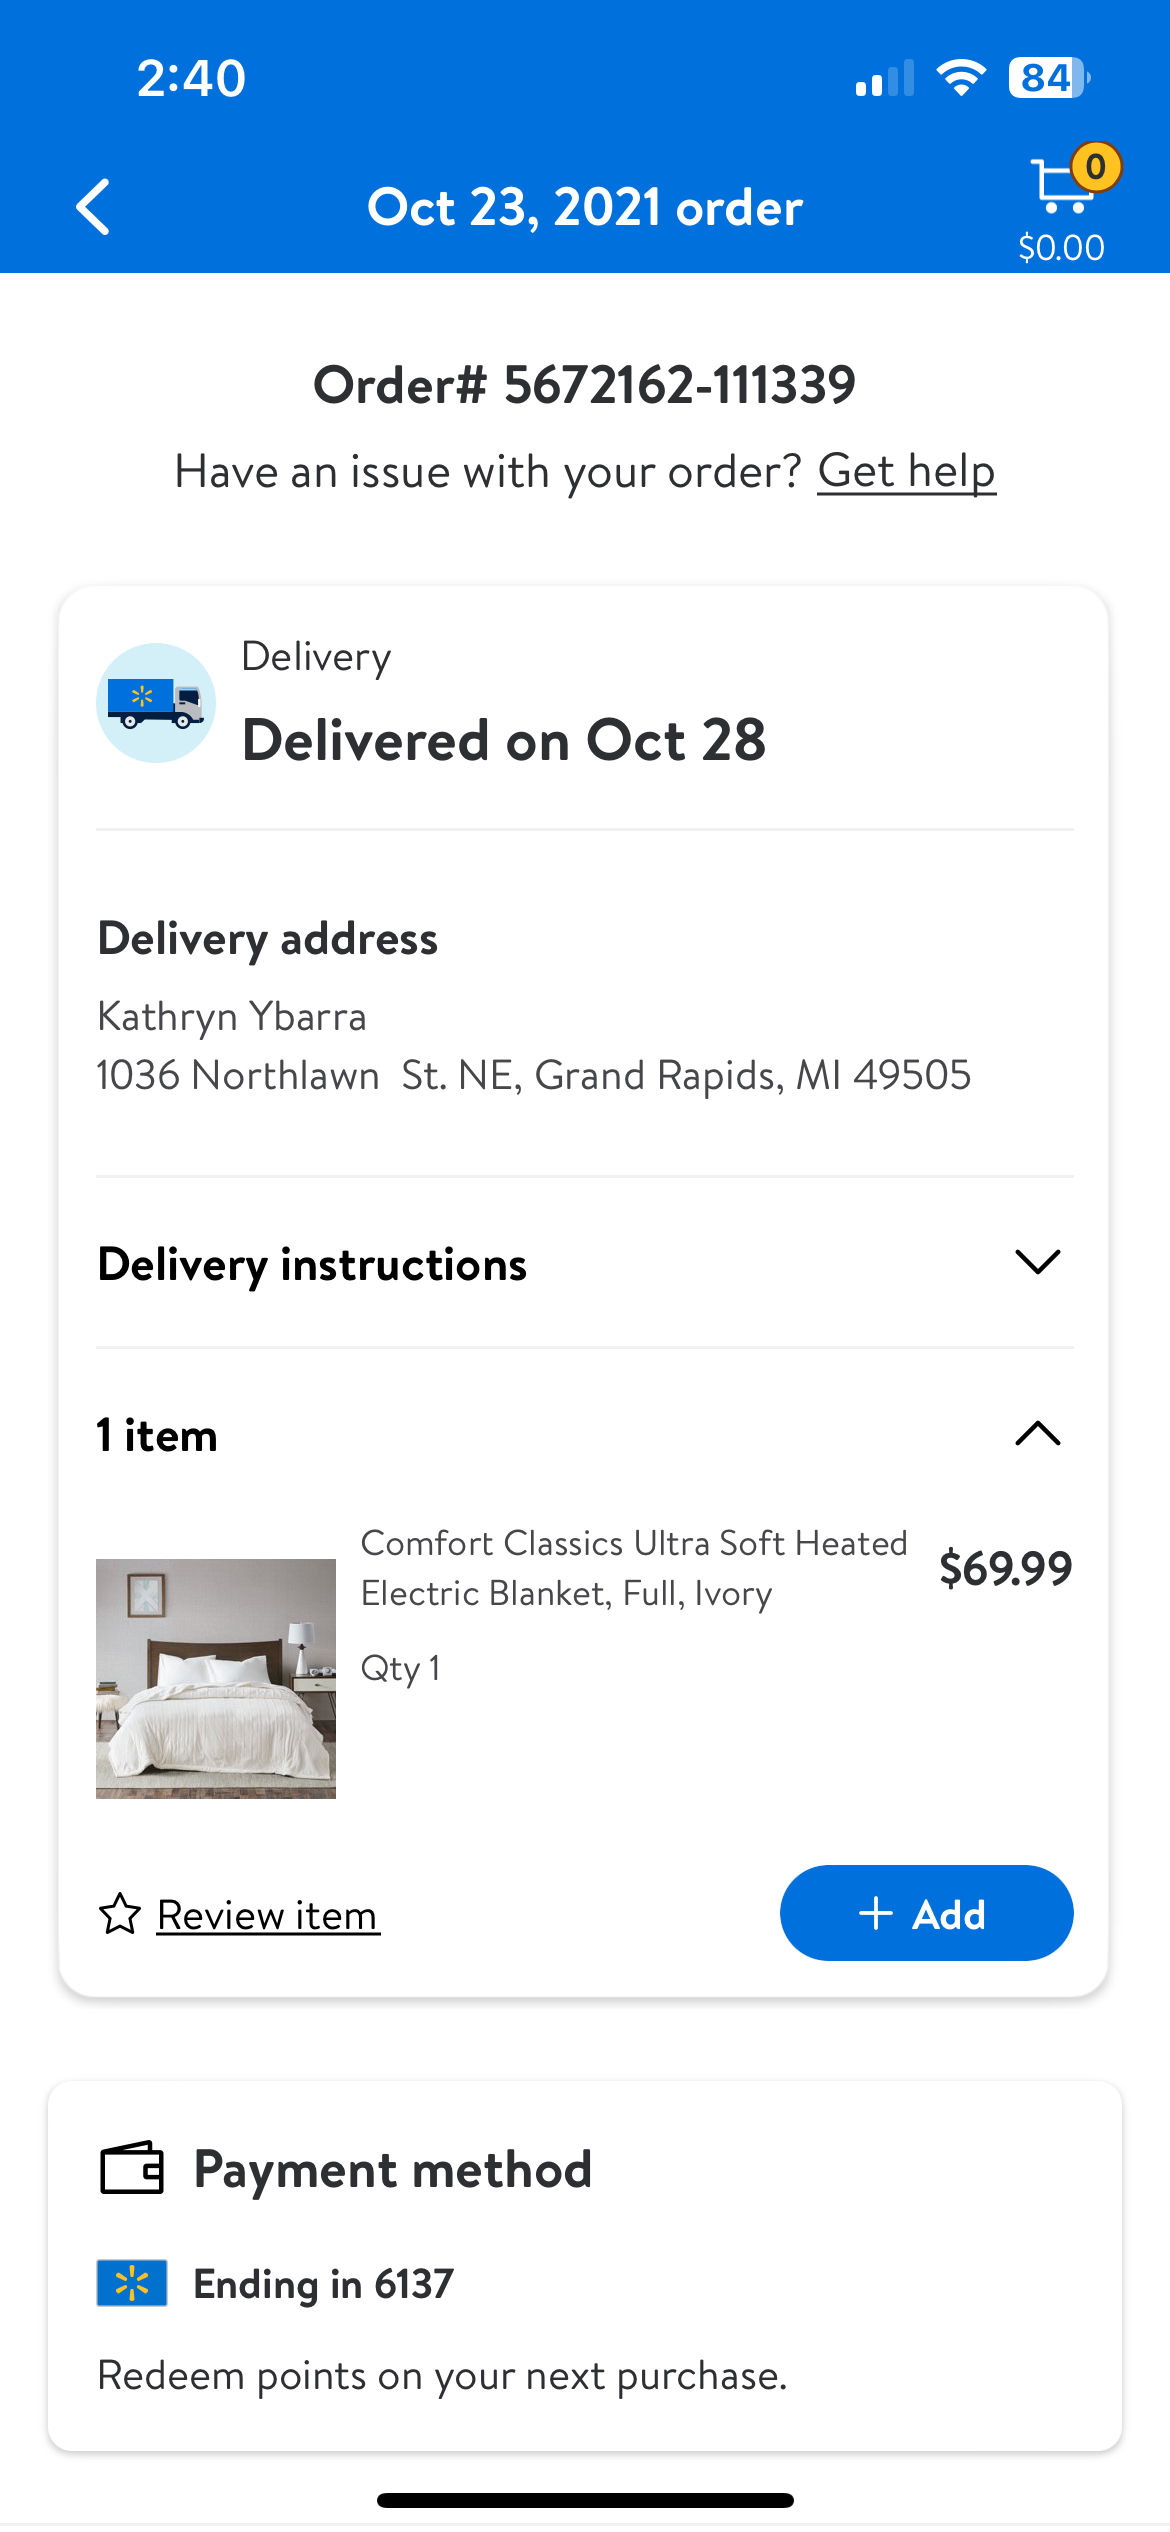The height and width of the screenshot is (2532, 1170).
Task: Tap the star icon beside Review item
Action: click(x=119, y=1914)
